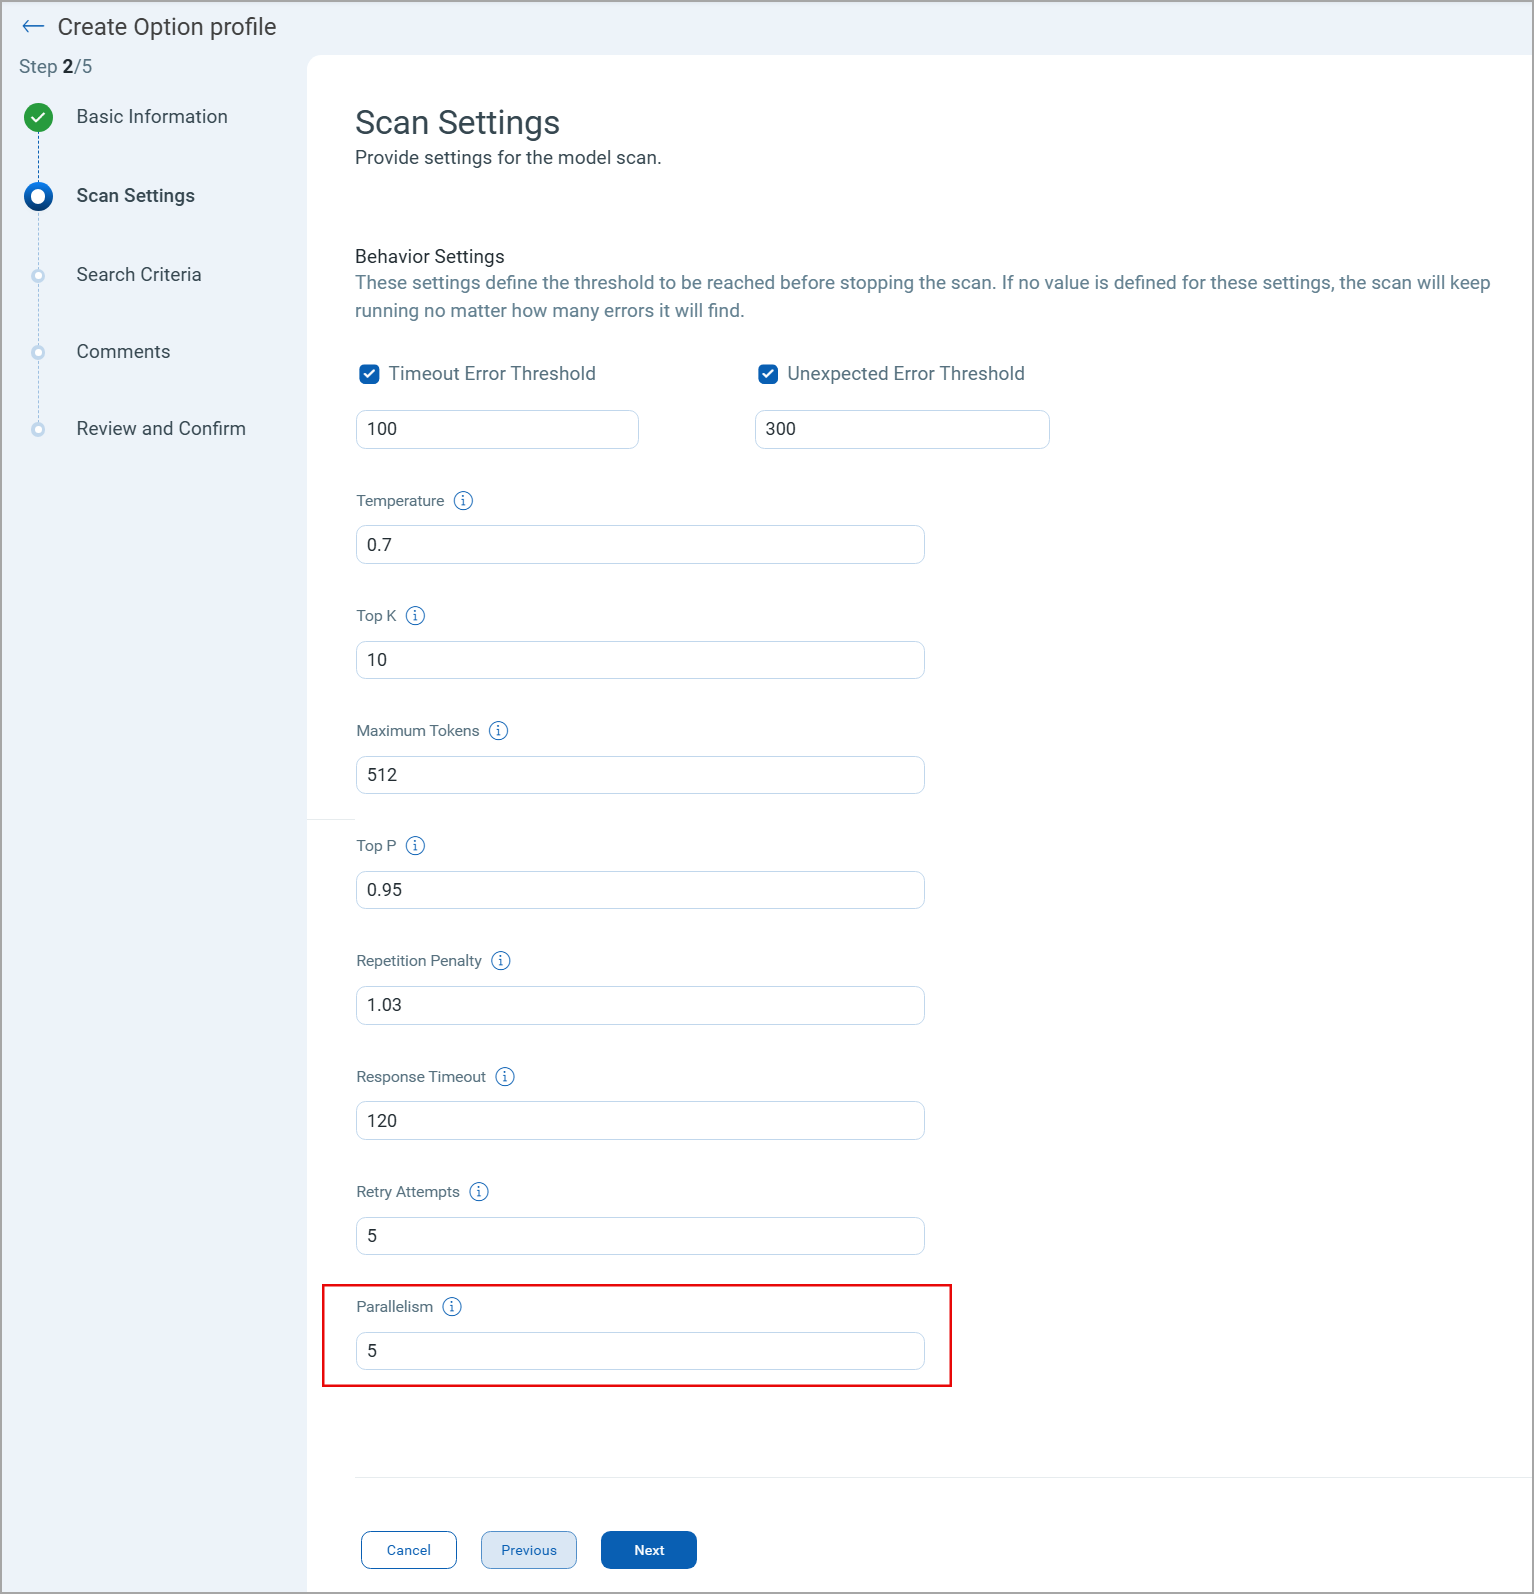The image size is (1534, 1594).
Task: Select the Scan Settings step
Action: pyautogui.click(x=136, y=196)
